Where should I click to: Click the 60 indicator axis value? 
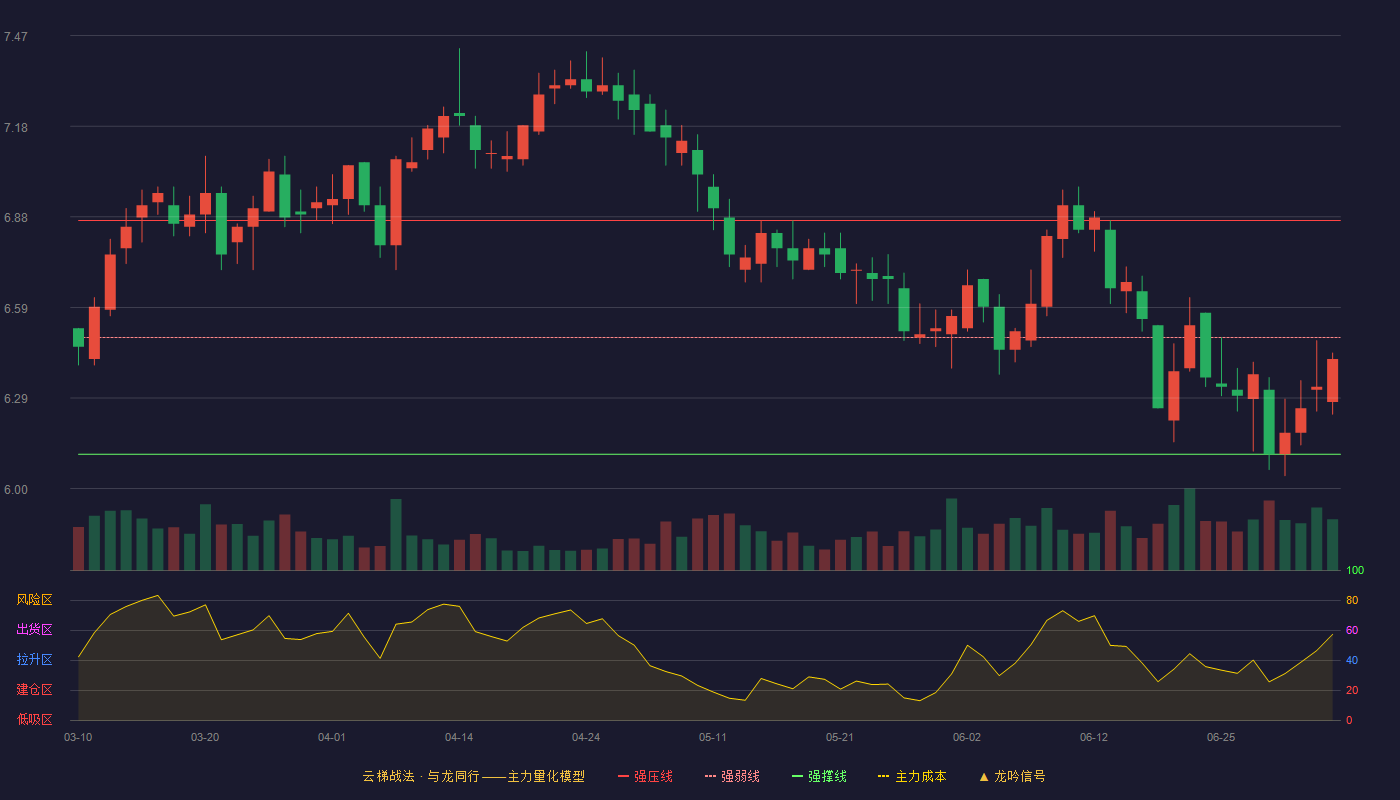pos(1352,630)
